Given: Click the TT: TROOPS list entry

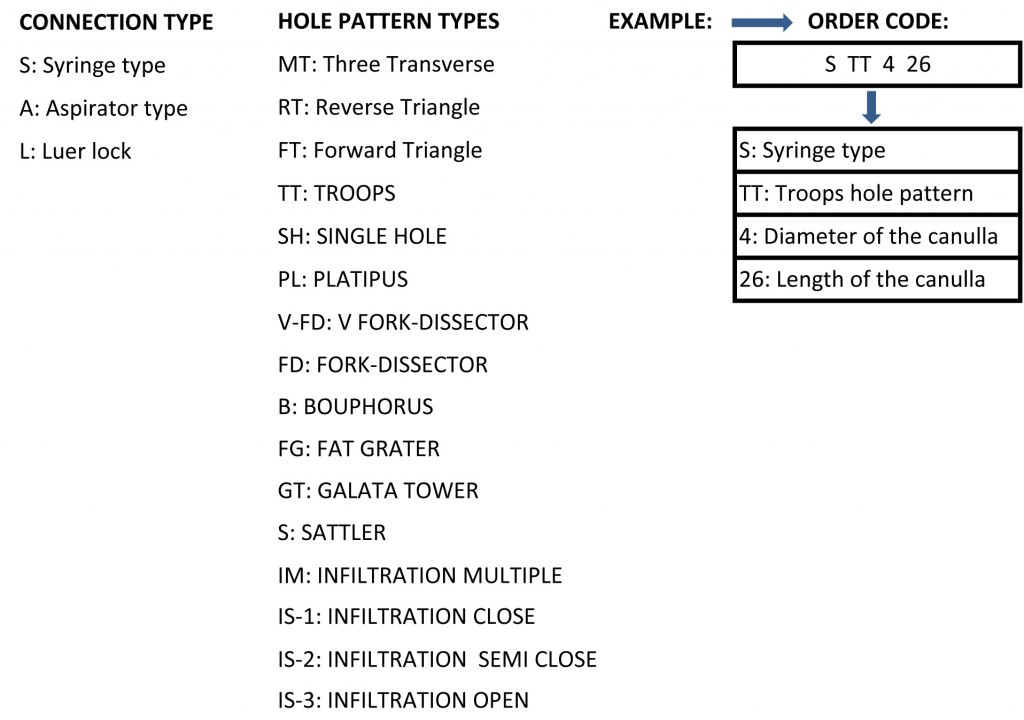Looking at the screenshot, I should [x=336, y=193].
